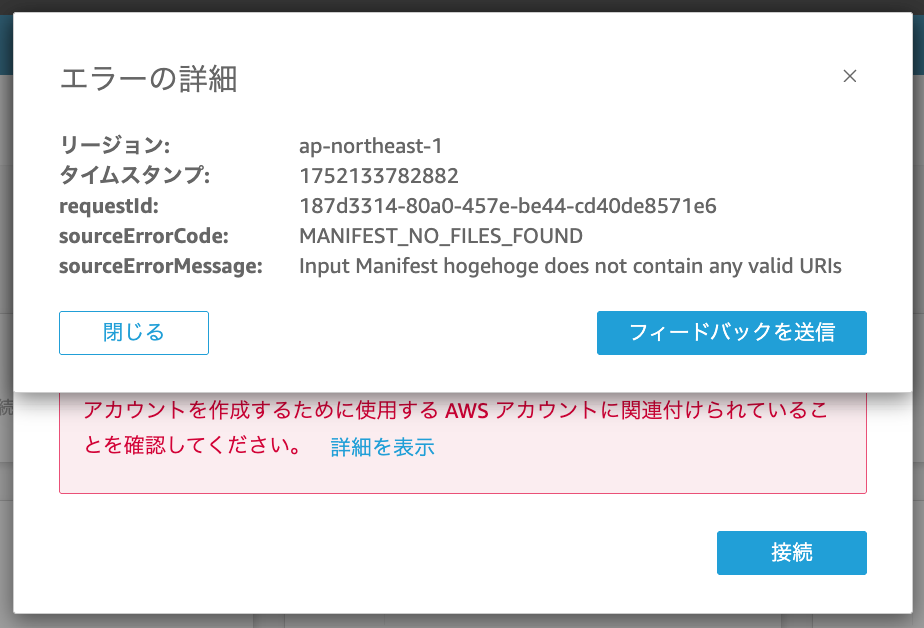Open the 詳細を表示 link

382,447
